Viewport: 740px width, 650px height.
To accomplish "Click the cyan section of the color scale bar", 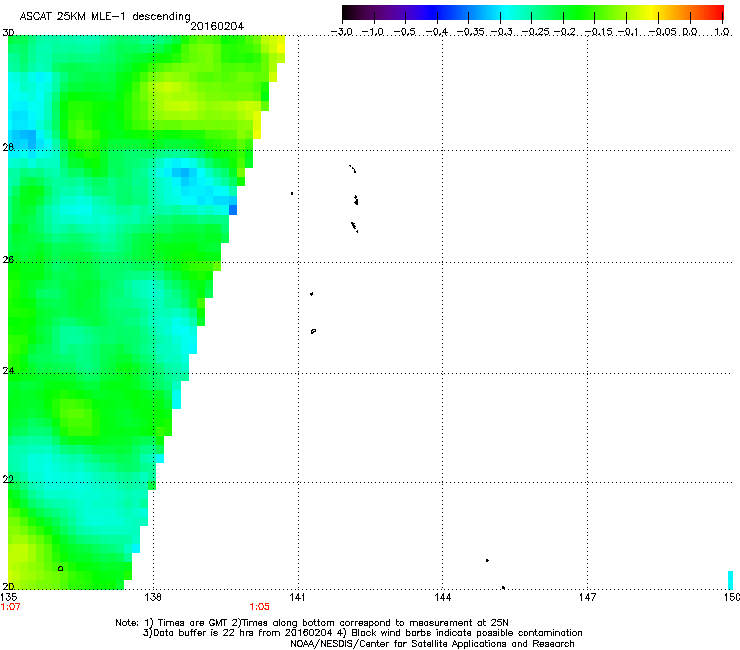I will (x=504, y=12).
